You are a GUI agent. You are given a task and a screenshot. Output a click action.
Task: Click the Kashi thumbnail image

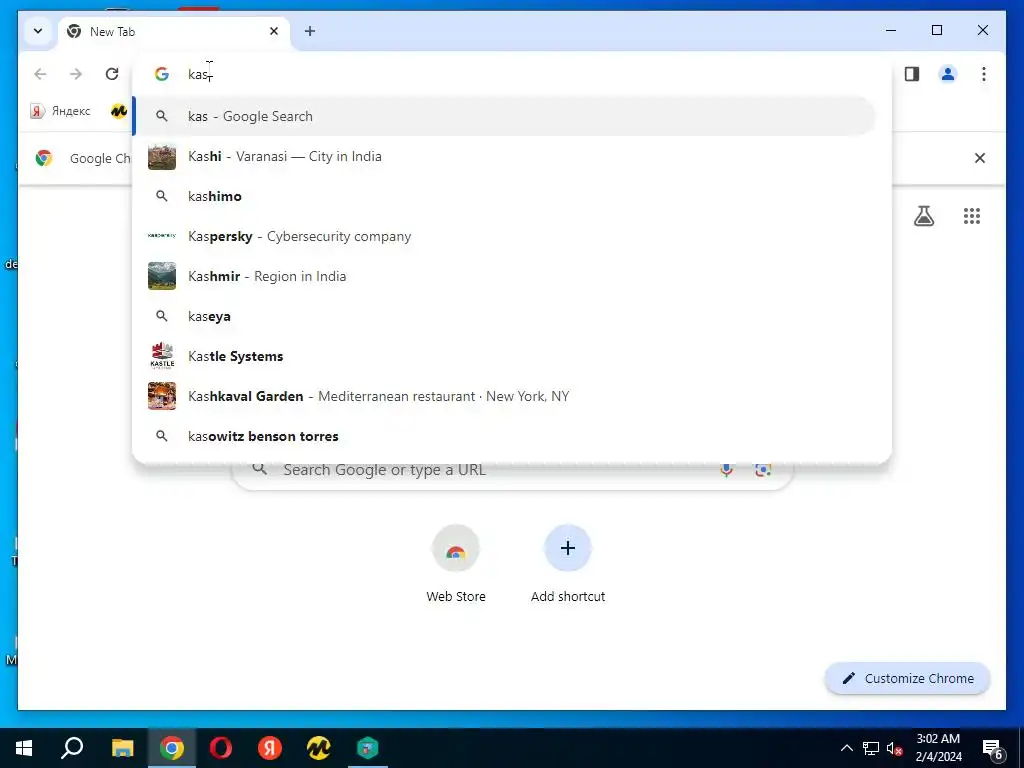pos(162,157)
